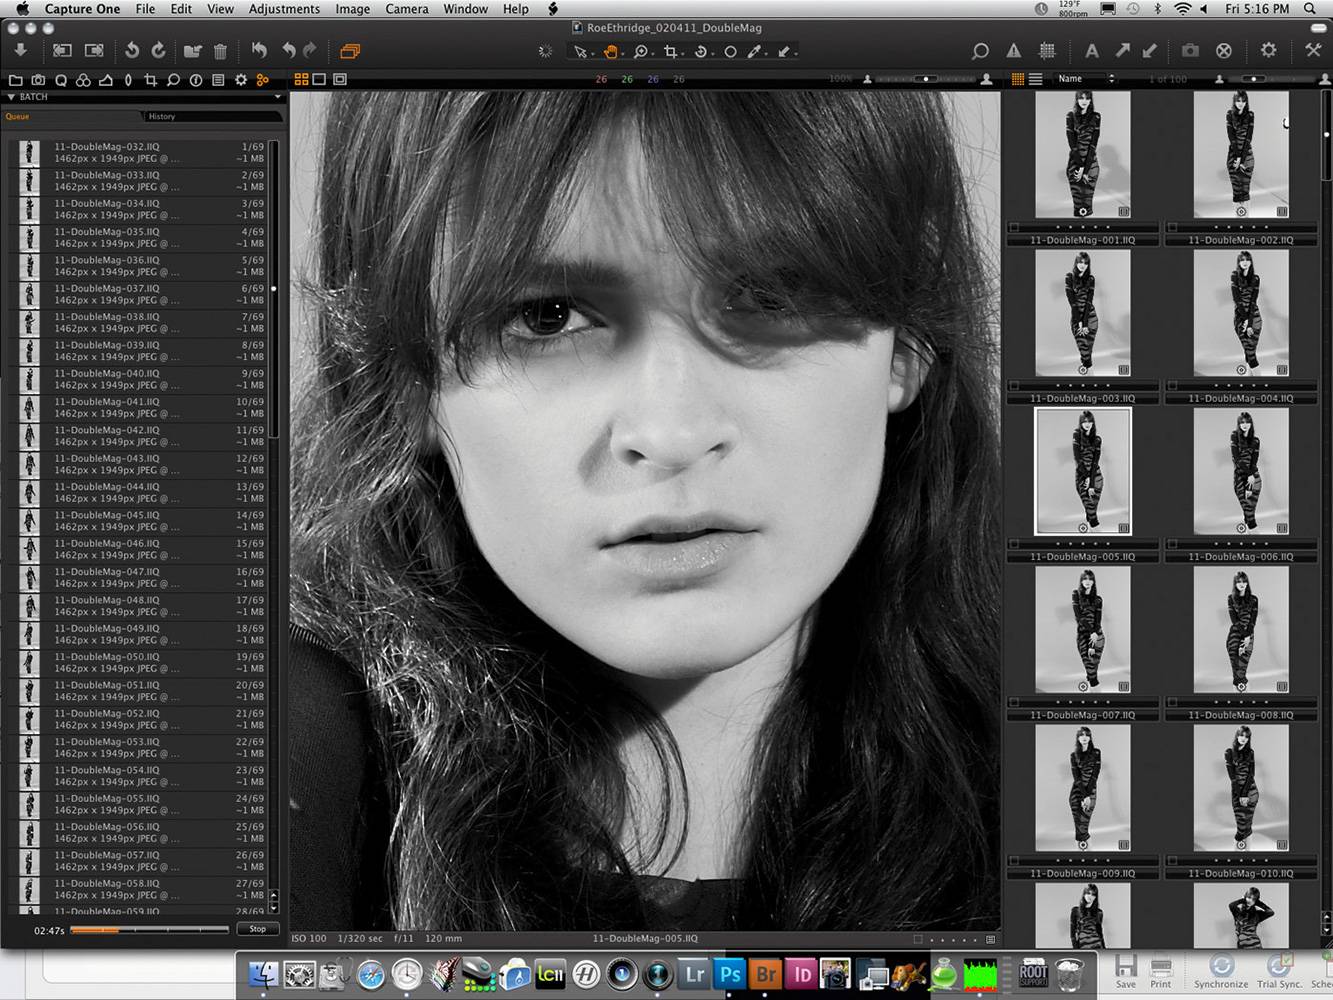The width and height of the screenshot is (1333, 1000).
Task: Select the Pan hand cursor tool
Action: [610, 52]
